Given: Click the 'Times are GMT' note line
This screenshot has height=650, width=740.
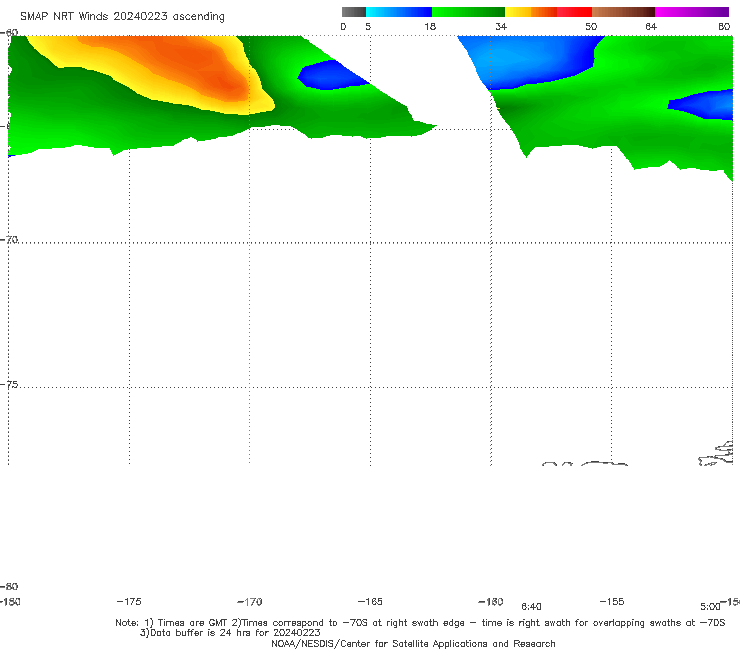Looking at the screenshot, I should click(420, 623).
